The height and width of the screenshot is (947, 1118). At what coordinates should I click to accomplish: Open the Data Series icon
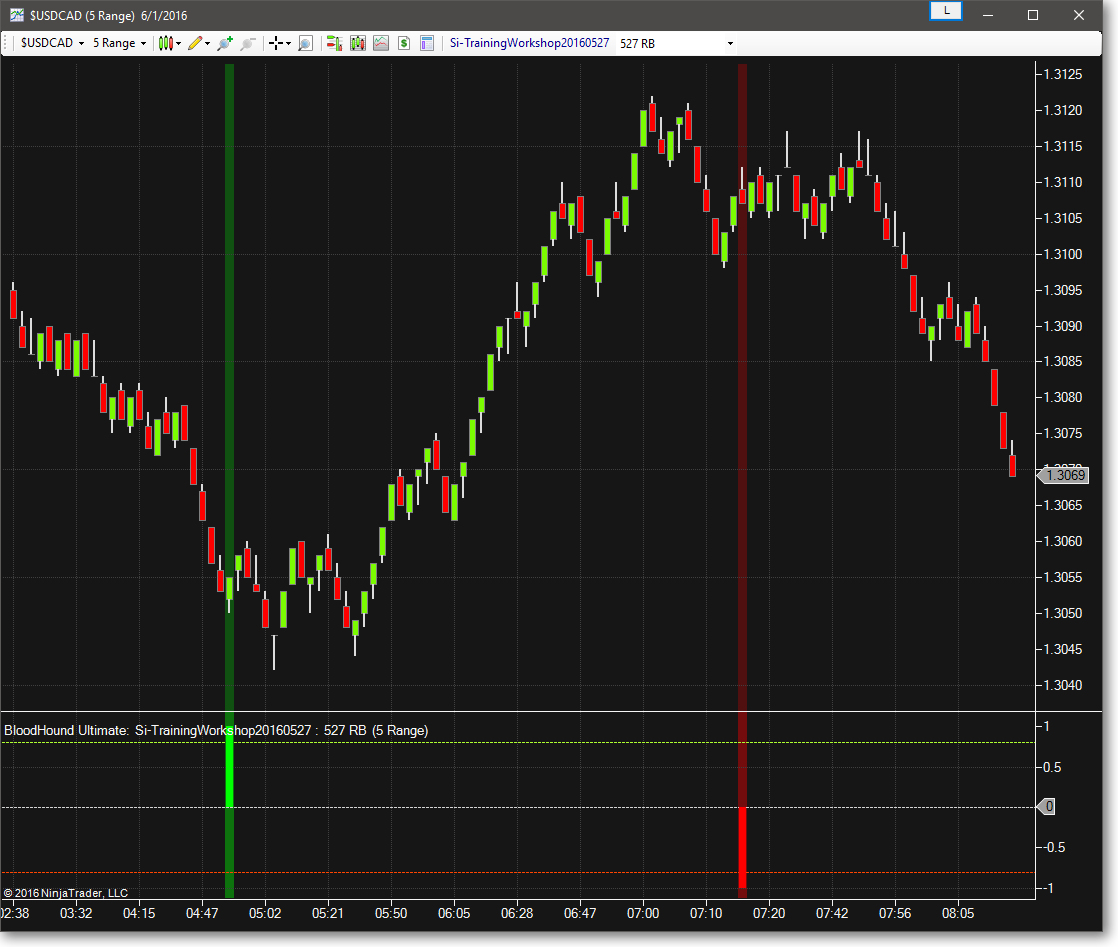click(x=358, y=43)
